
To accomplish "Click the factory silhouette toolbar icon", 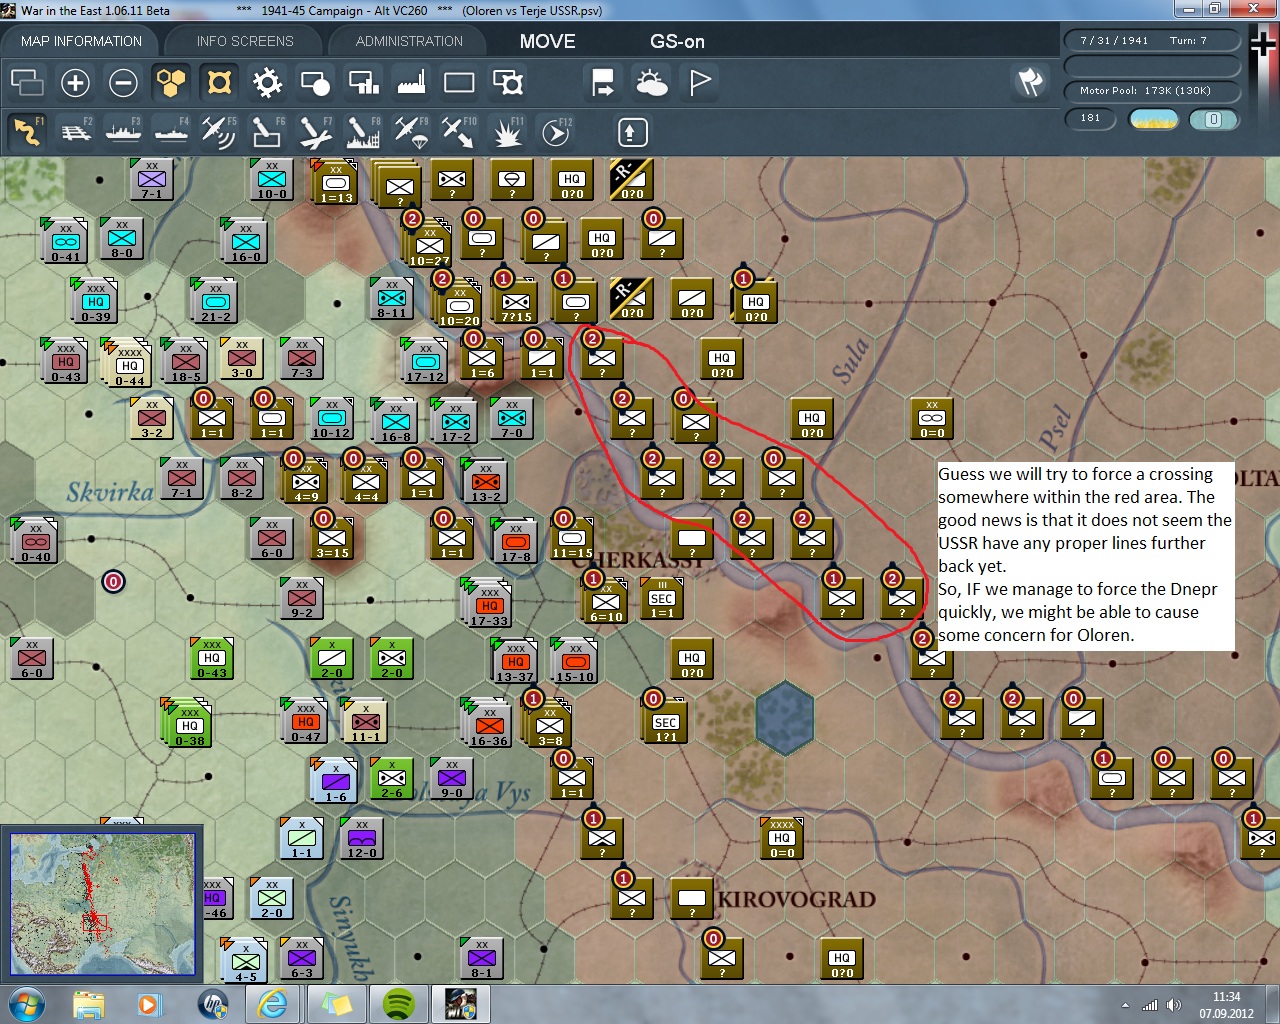I will click(411, 82).
